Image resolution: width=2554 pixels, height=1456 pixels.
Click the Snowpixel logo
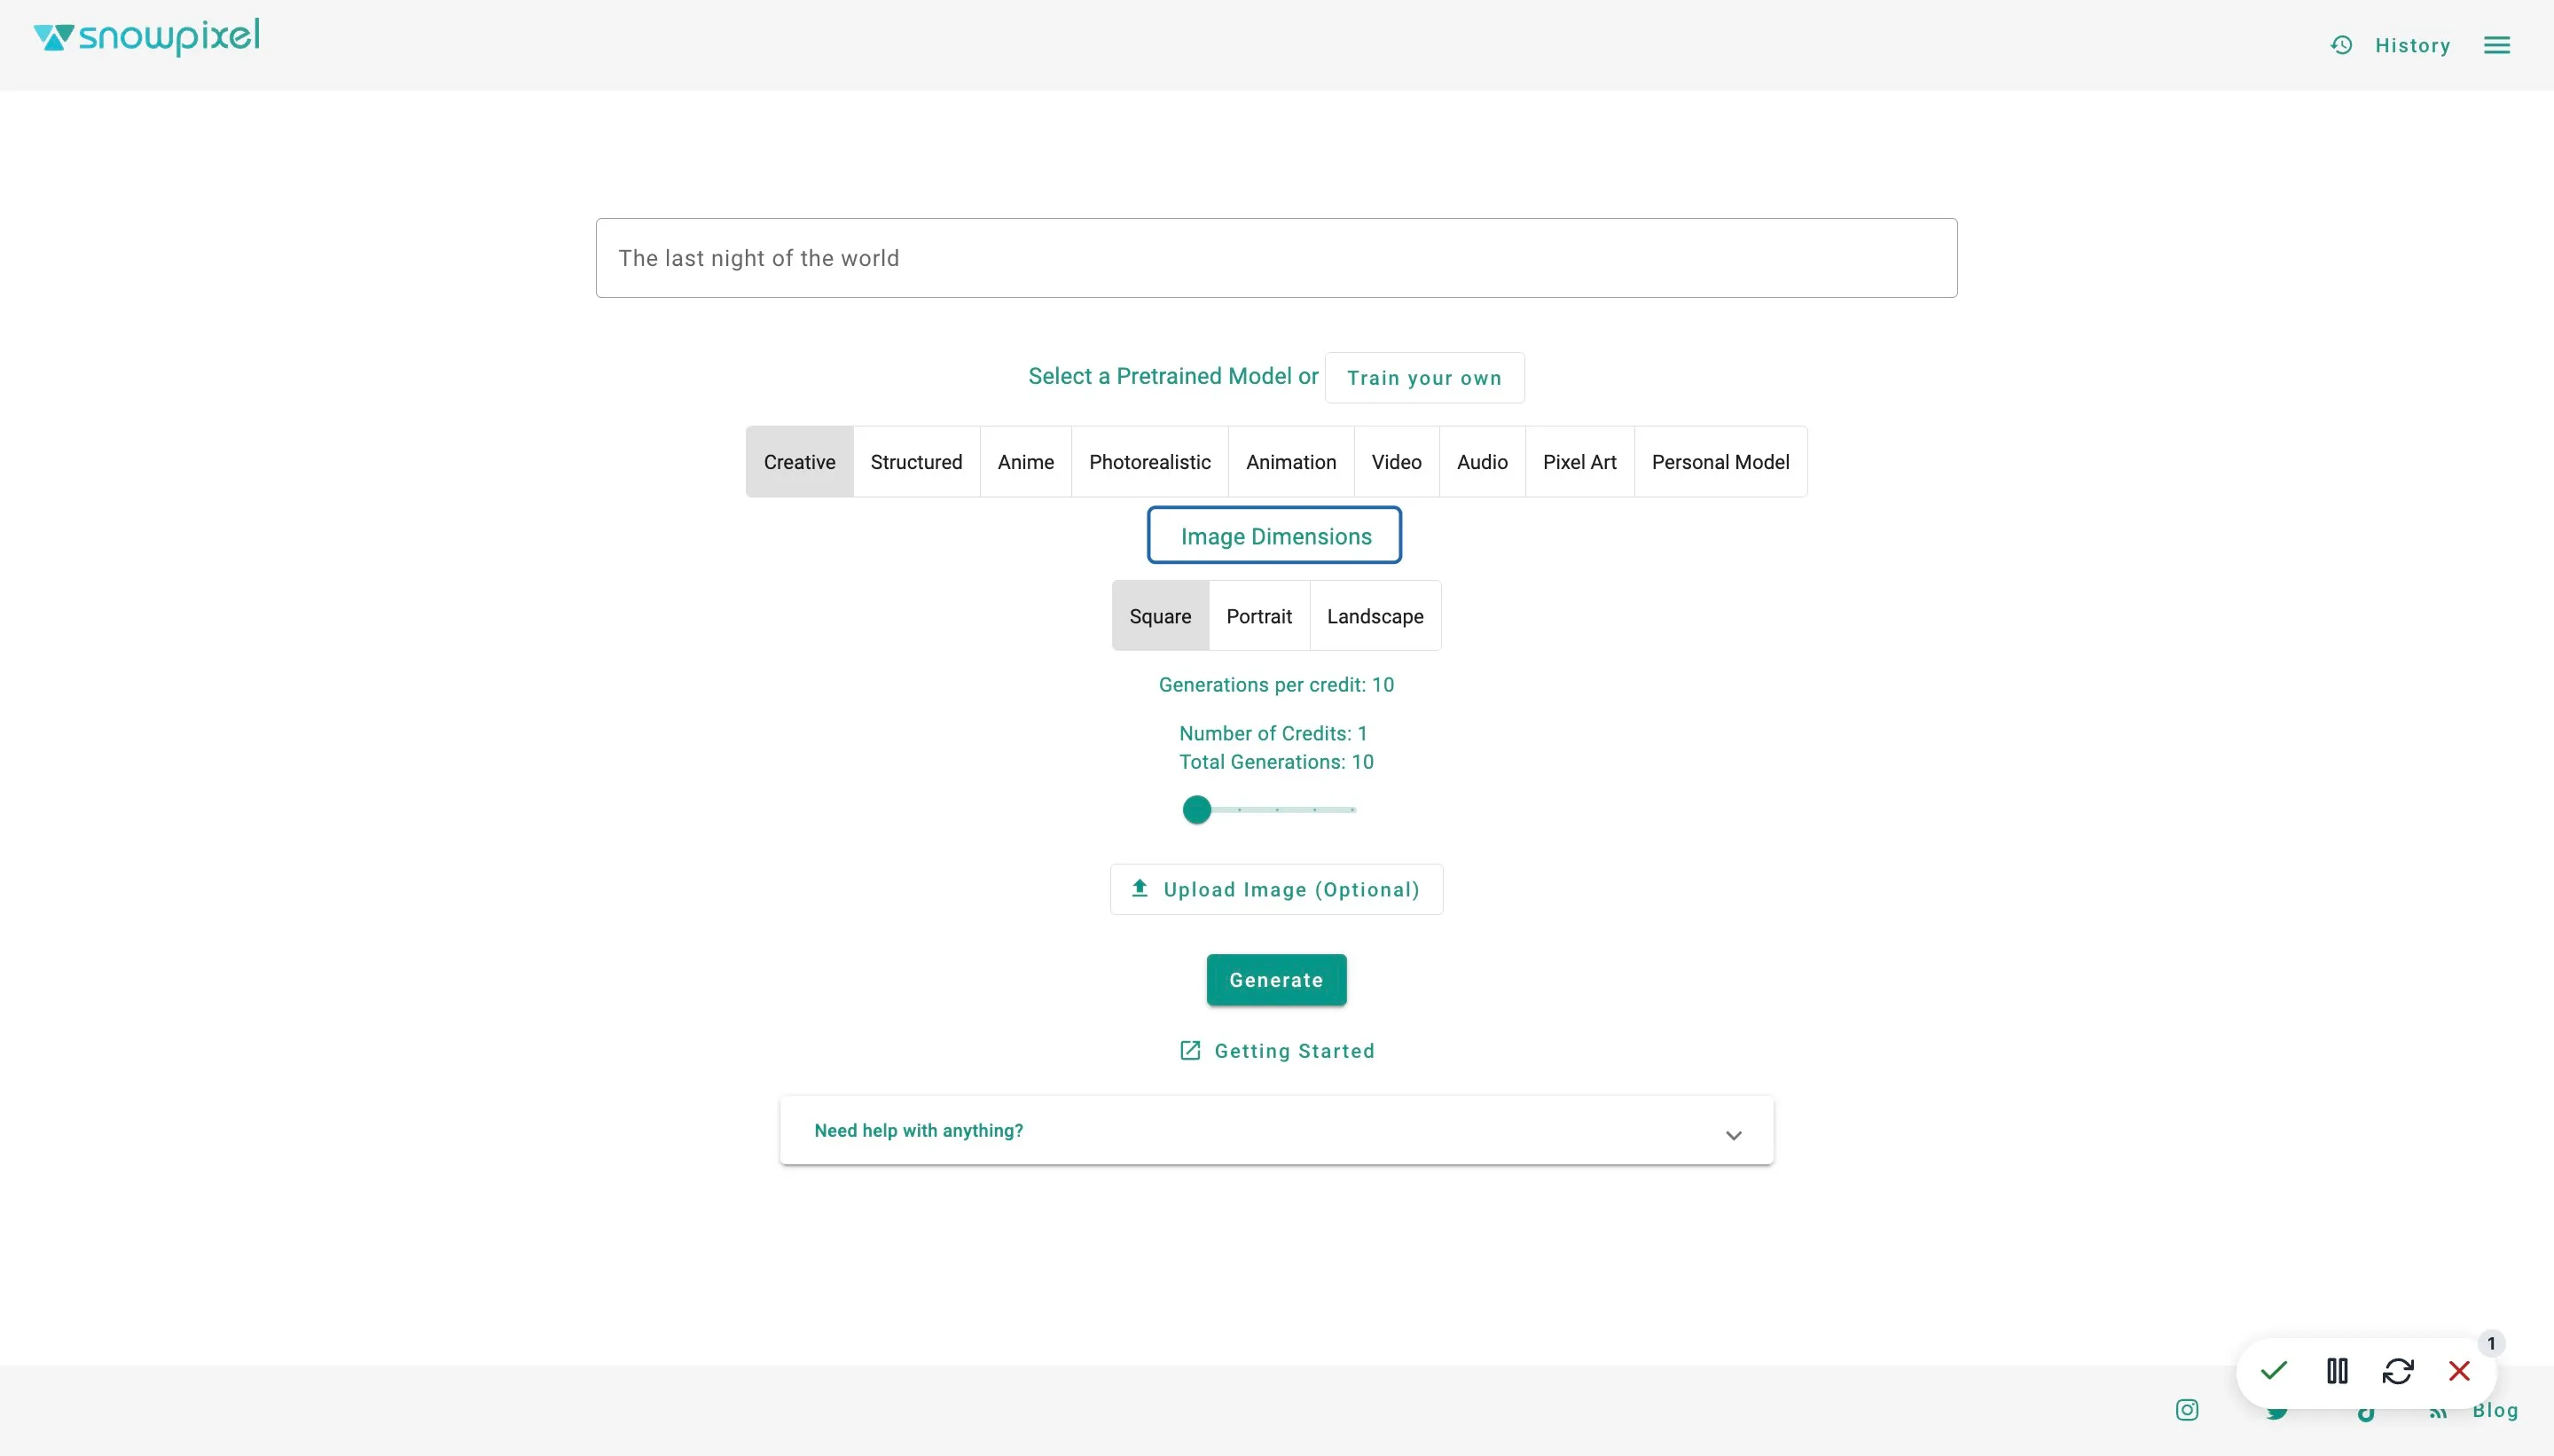147,38
